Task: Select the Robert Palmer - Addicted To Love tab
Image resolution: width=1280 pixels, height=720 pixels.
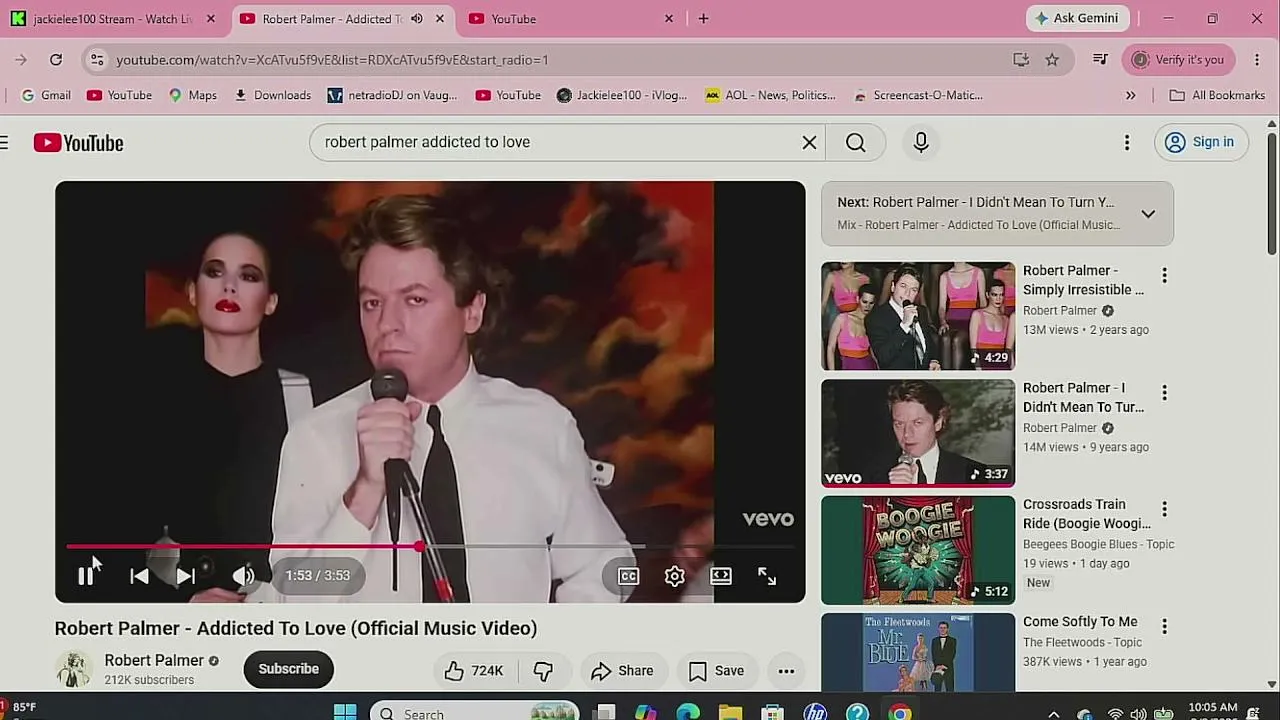Action: (330, 19)
